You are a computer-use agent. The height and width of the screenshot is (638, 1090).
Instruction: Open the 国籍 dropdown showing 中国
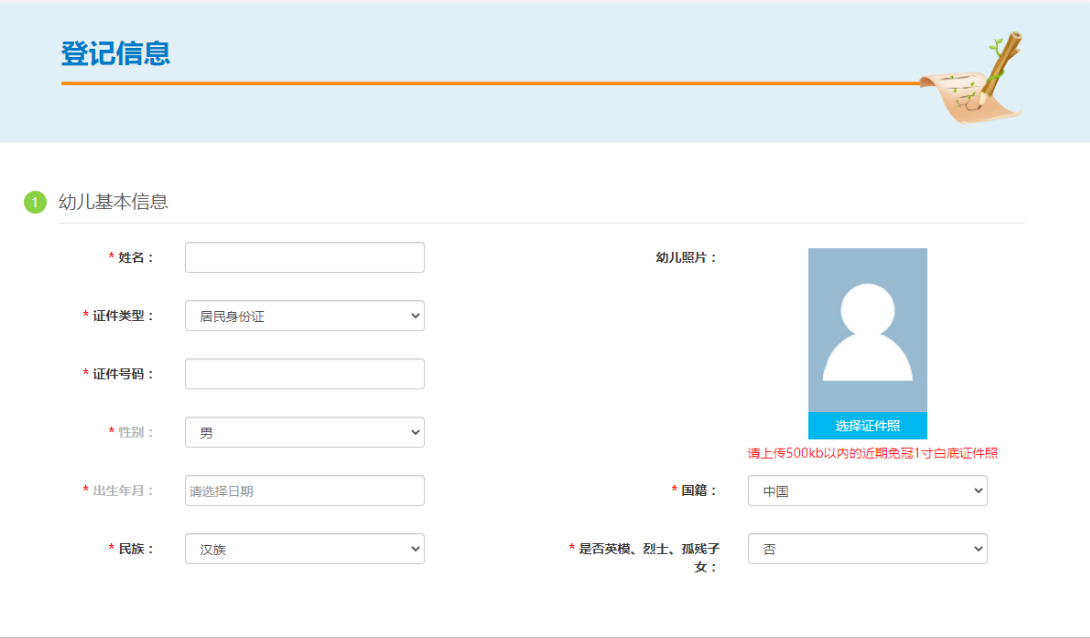(867, 491)
